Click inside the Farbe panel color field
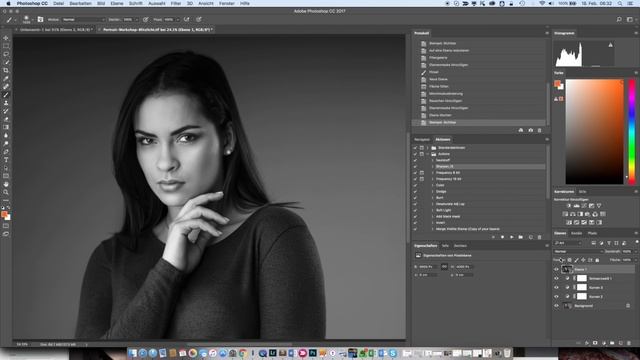This screenshot has width=640, height=360. click(x=594, y=132)
